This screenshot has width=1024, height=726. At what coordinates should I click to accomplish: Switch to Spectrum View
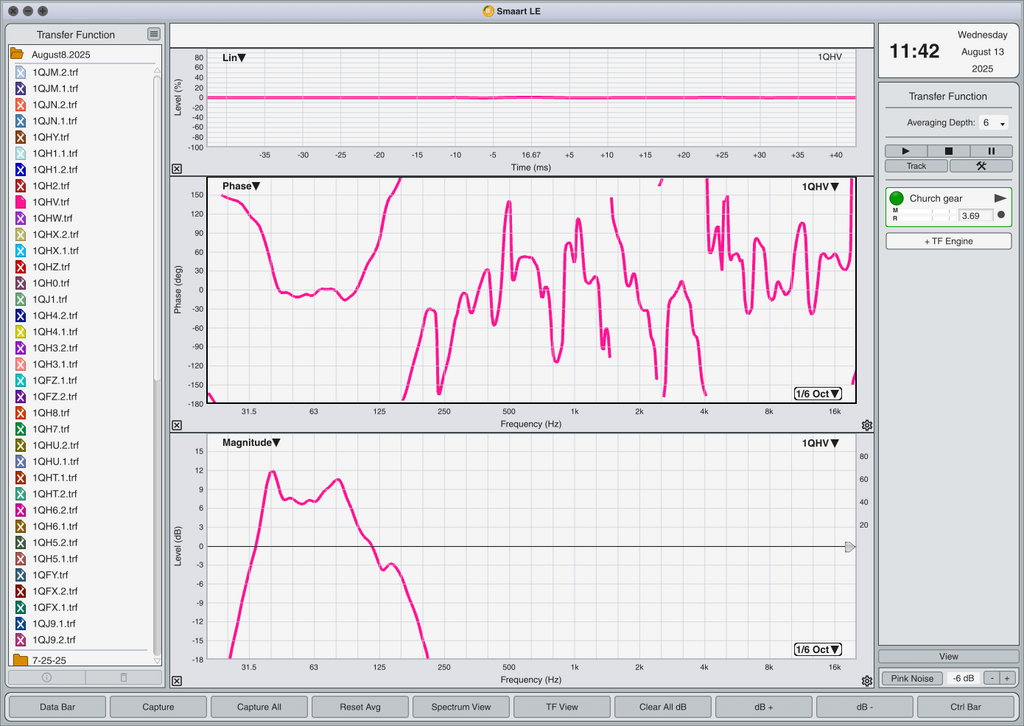(x=461, y=706)
